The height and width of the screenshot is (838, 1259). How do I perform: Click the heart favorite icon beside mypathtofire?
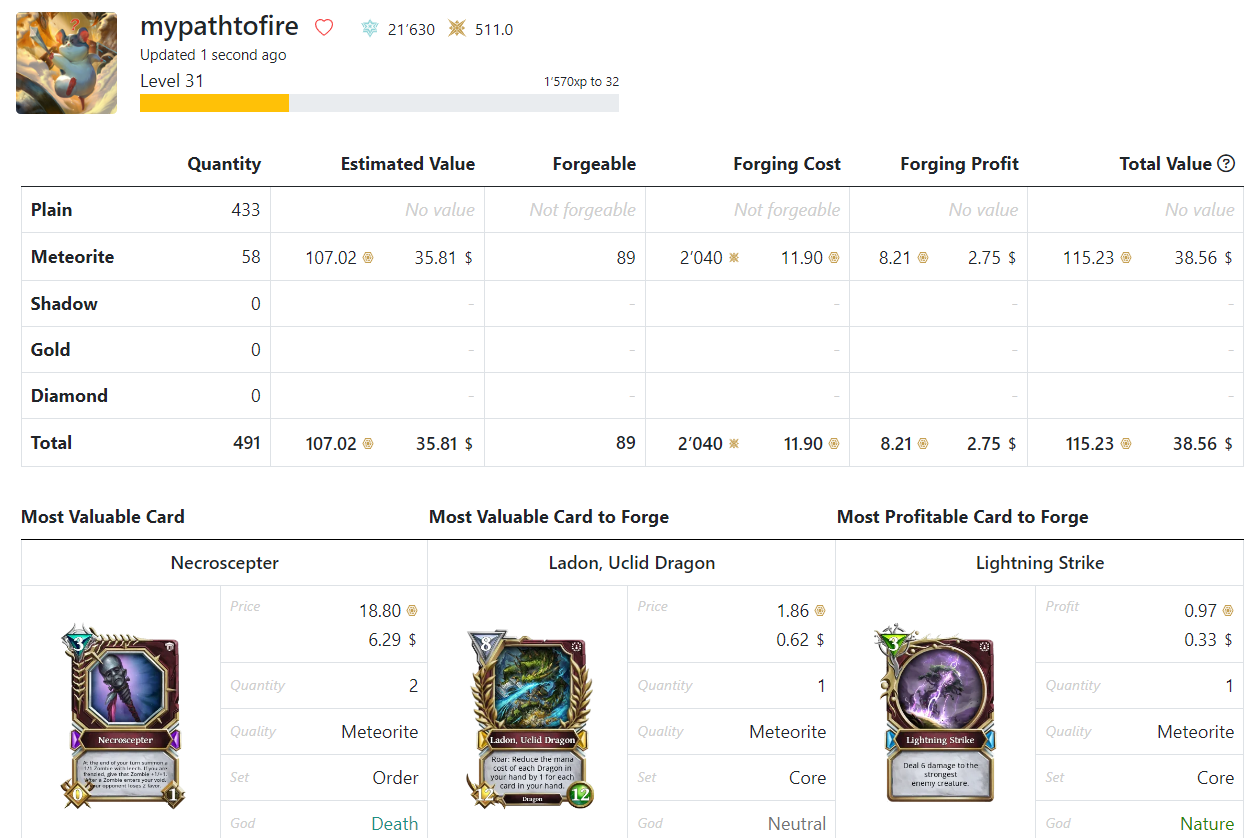324,28
